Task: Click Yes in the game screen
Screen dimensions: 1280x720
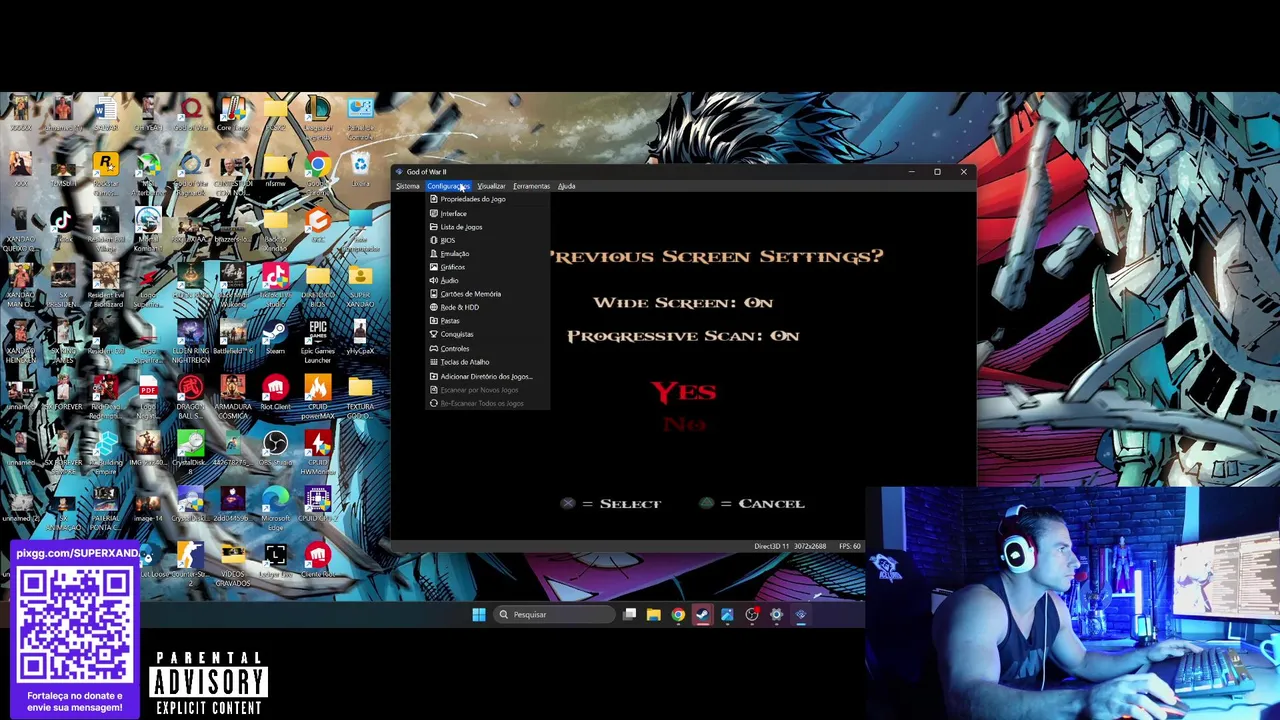Action: [x=684, y=392]
